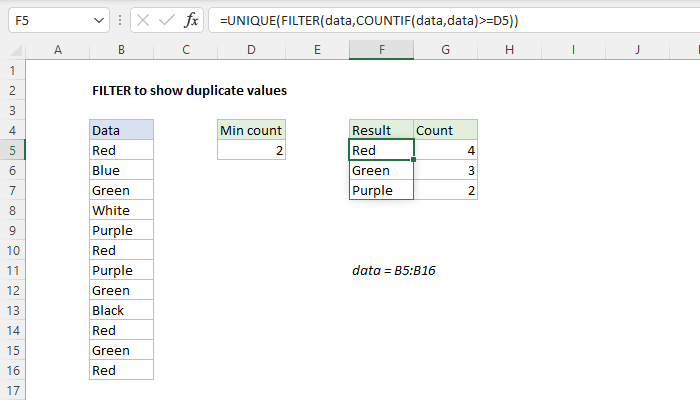Select row 5 header
Image resolution: width=700 pixels, height=400 pixels.
(12, 150)
